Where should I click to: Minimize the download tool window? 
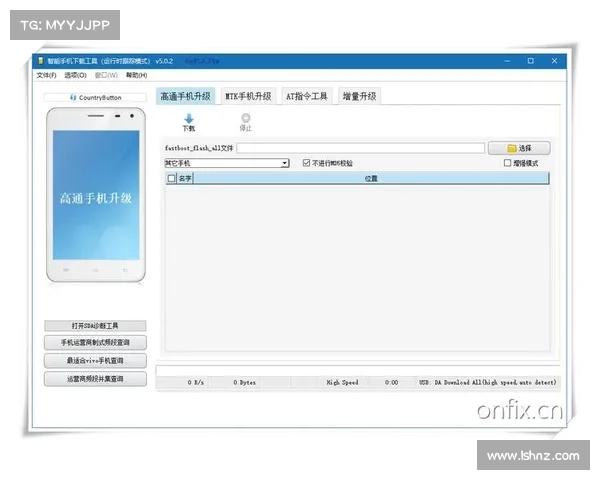[507, 61]
